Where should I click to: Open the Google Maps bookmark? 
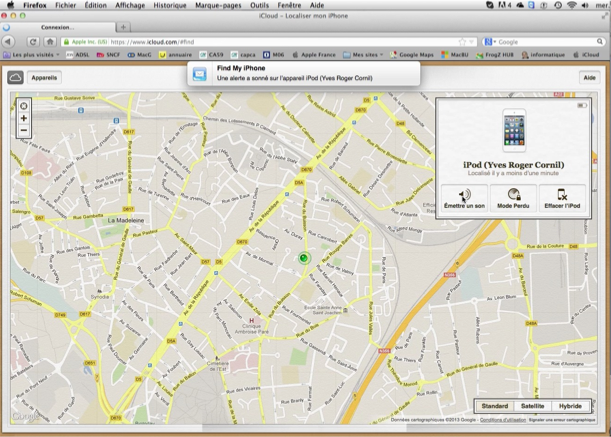click(412, 55)
